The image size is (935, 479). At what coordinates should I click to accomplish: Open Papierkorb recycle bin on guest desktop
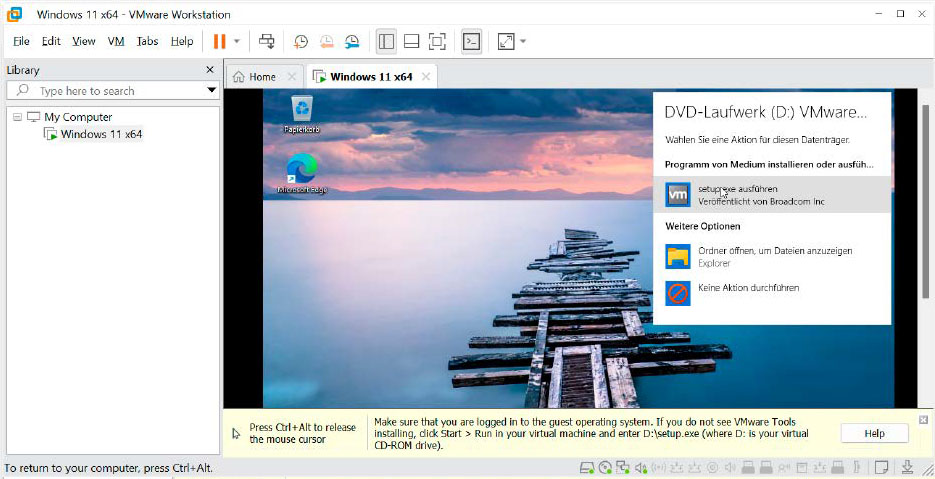coord(302,115)
